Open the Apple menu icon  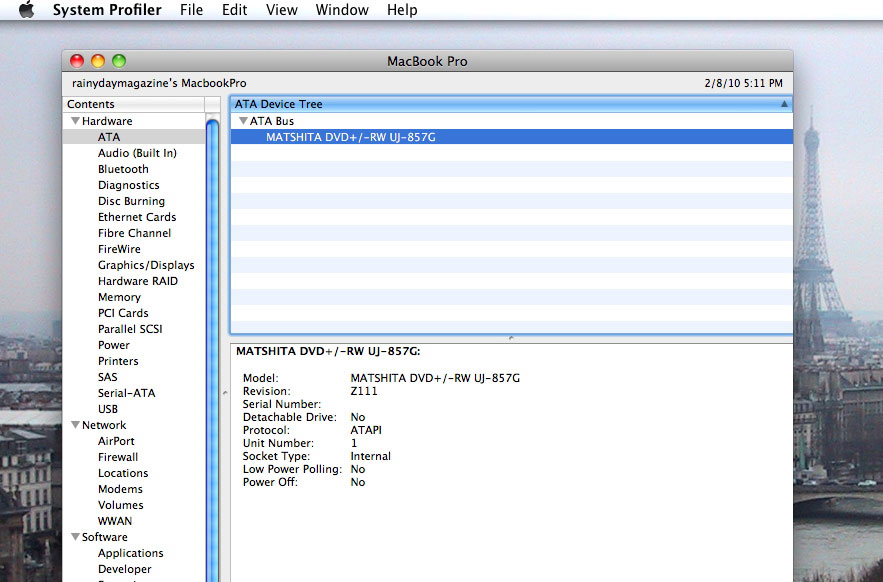[26, 10]
